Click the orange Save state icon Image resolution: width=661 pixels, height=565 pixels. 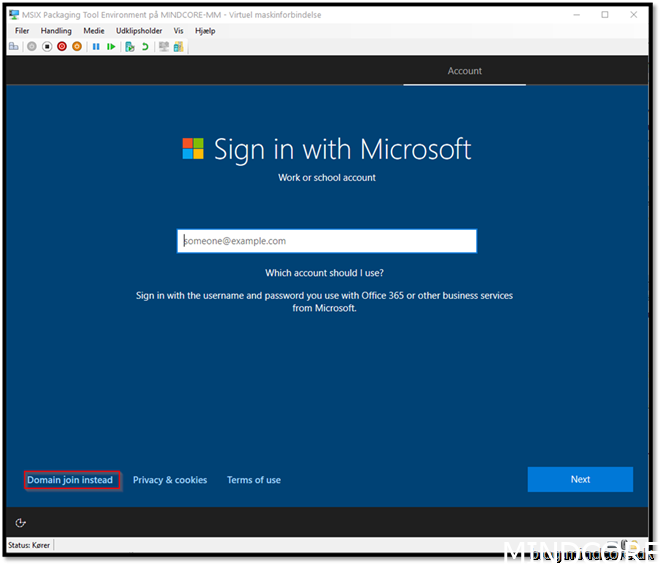(77, 46)
